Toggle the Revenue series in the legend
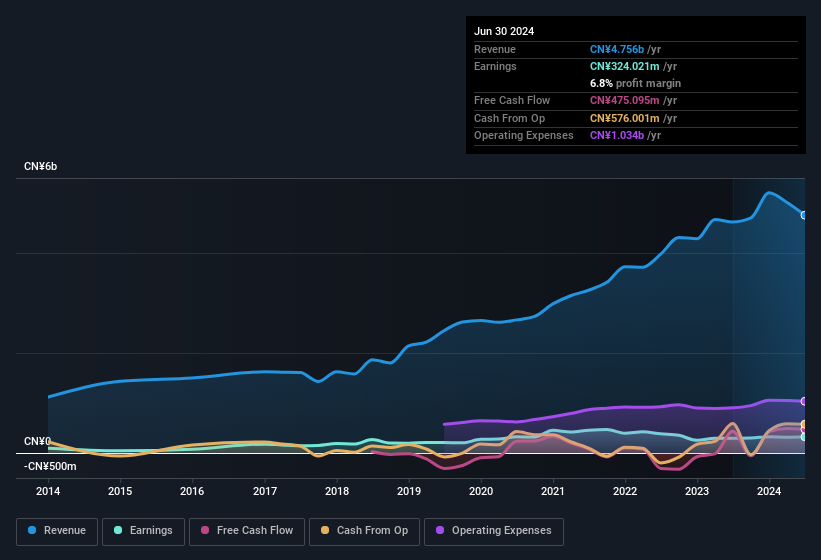This screenshot has width=821, height=560. click(57, 531)
